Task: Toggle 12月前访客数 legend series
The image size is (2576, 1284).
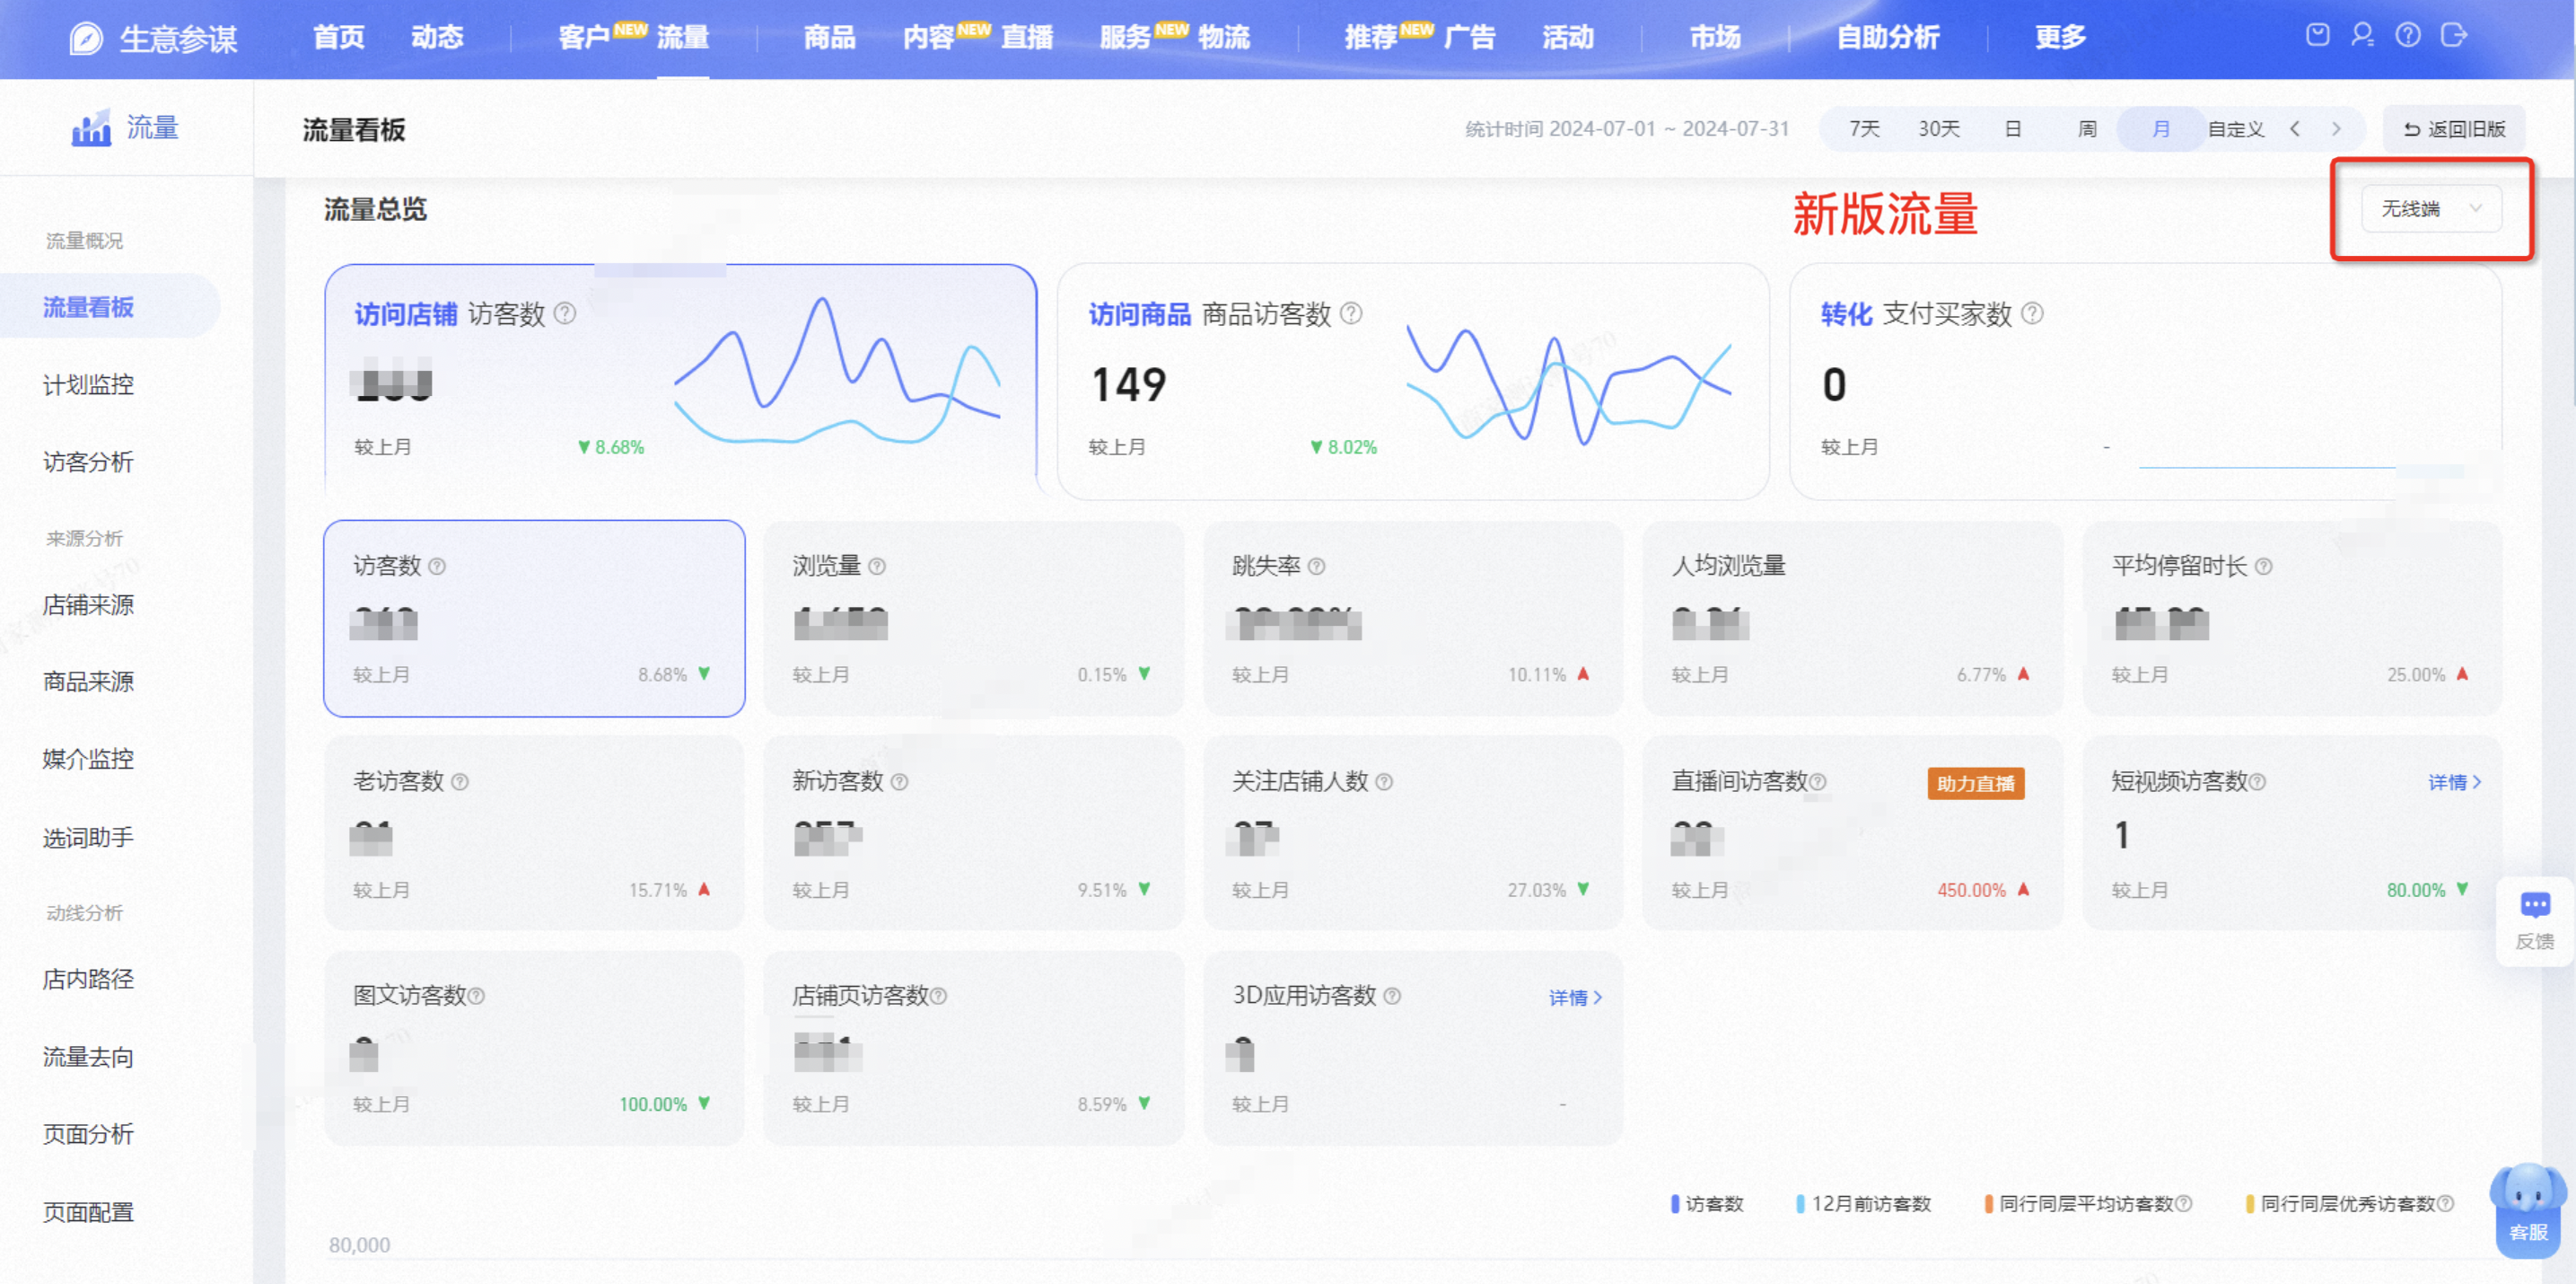Action: [x=1864, y=1204]
